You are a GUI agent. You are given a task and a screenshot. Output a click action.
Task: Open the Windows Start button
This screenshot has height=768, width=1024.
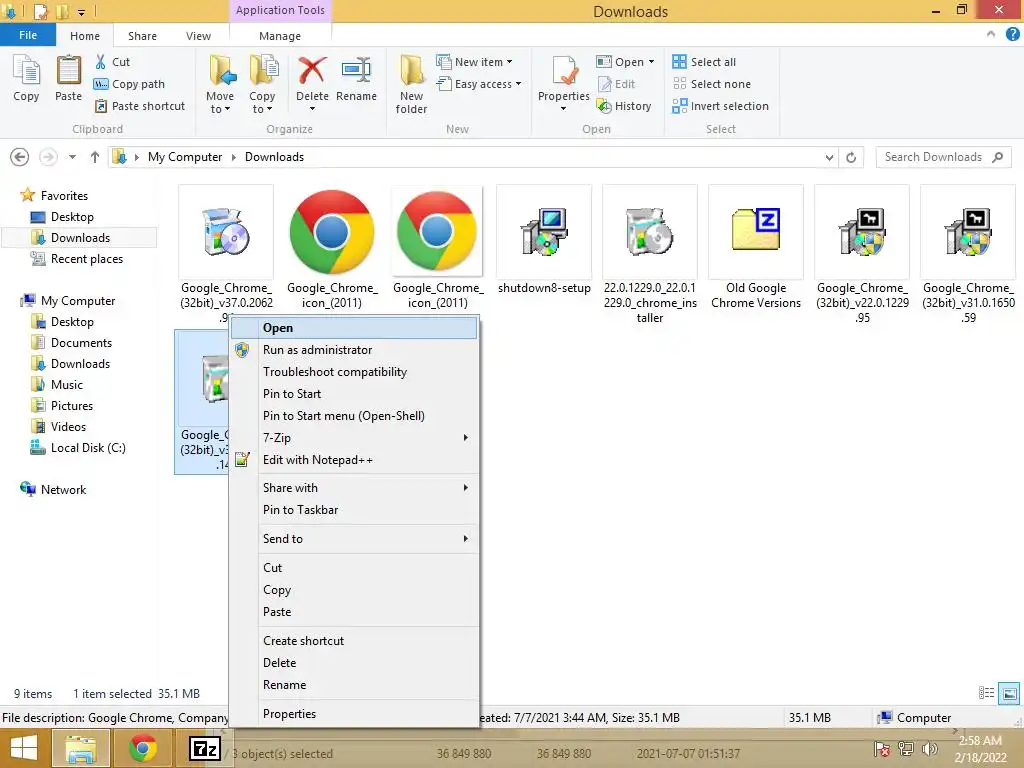click(x=24, y=748)
